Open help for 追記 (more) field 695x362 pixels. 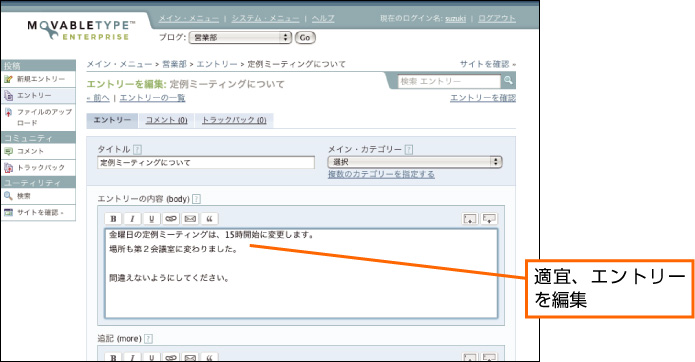(148, 339)
